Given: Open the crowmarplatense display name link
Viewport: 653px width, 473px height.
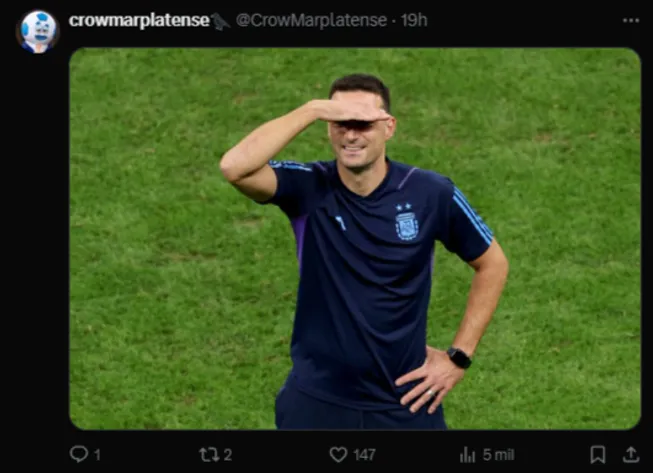Looking at the screenshot, I should click(139, 20).
